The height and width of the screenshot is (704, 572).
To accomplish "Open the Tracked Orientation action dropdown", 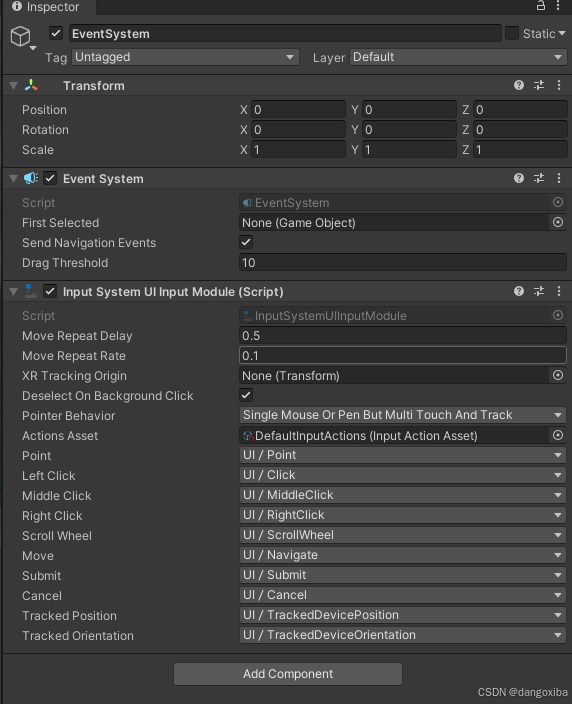I will [x=403, y=635].
